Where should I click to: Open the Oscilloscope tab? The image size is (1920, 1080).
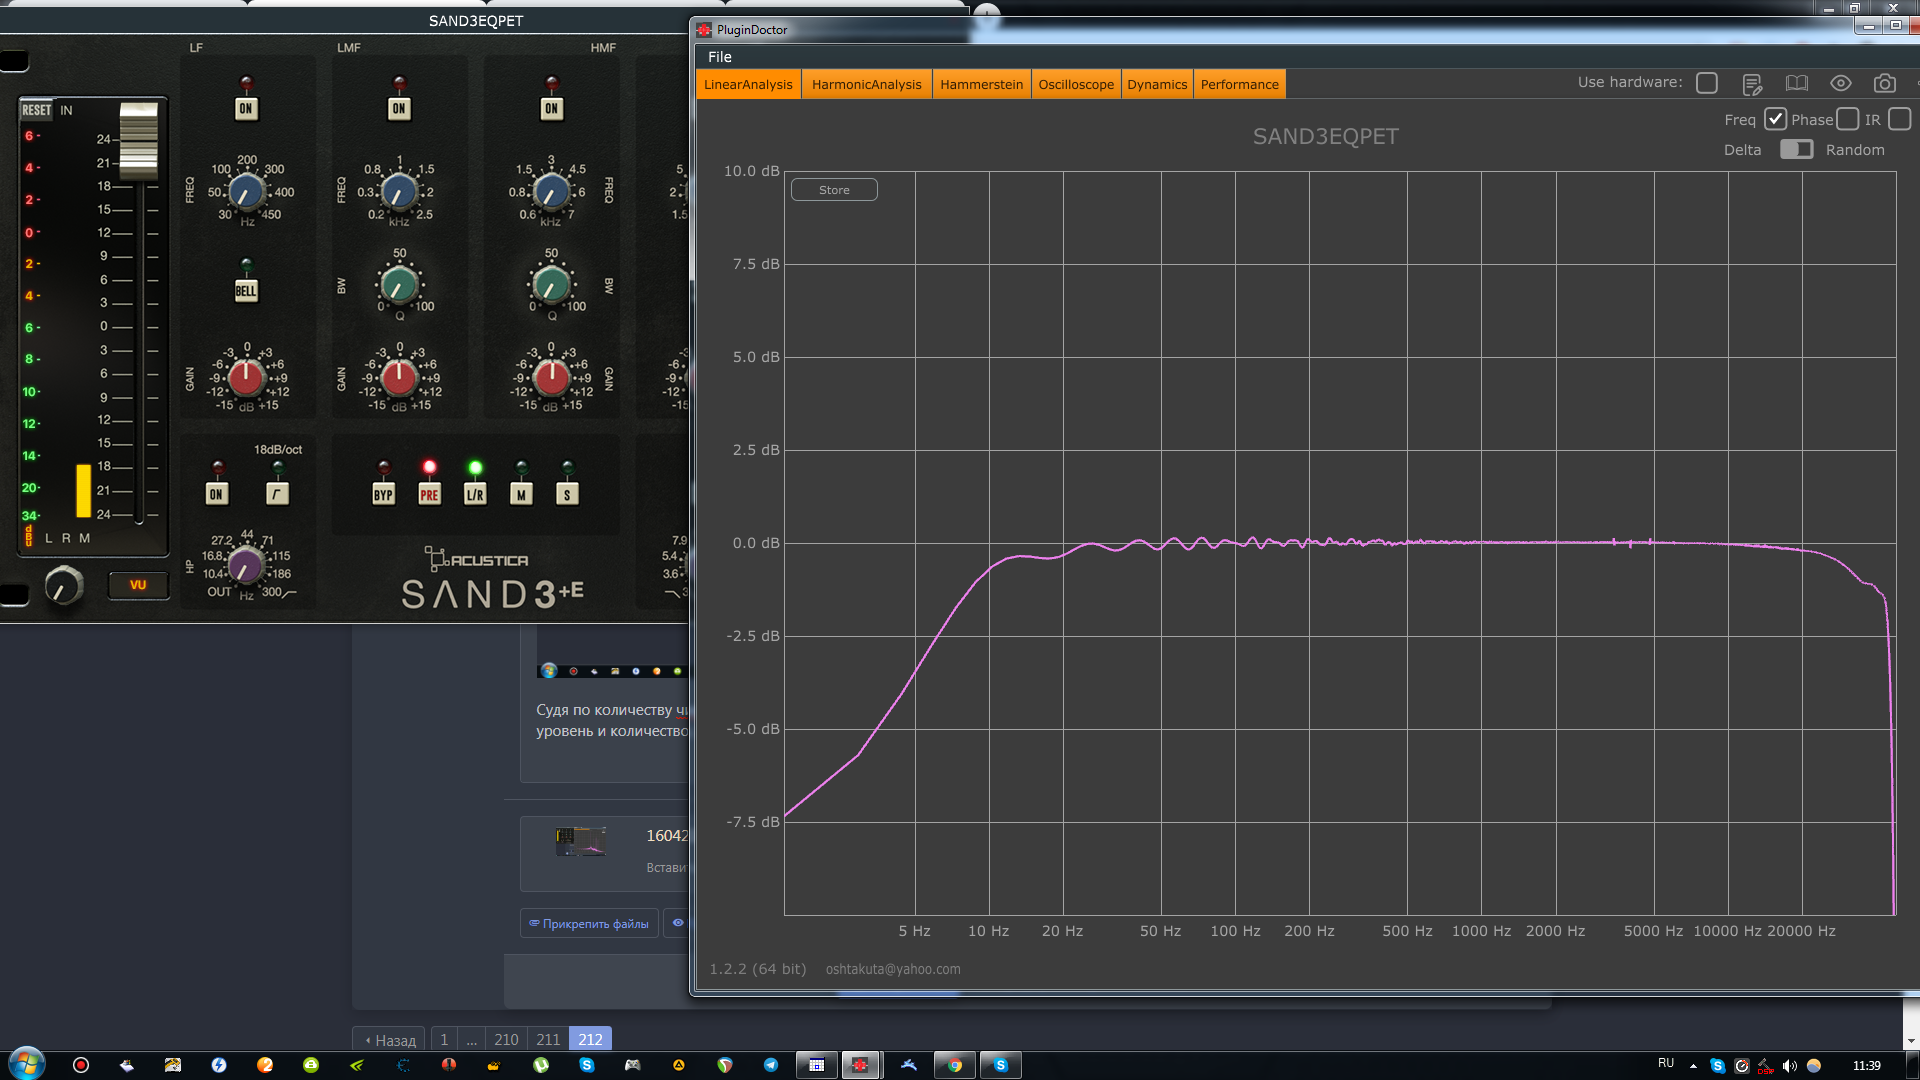(1076, 84)
